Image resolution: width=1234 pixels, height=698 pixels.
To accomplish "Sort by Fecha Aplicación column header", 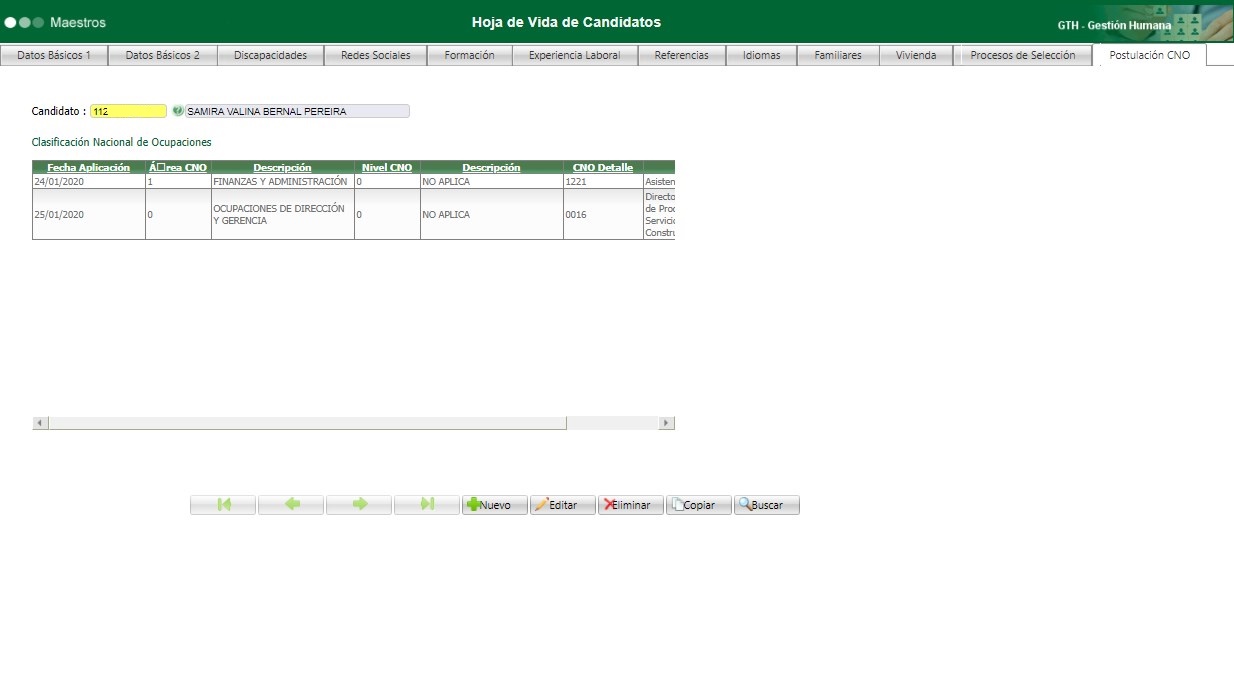I will (x=89, y=168).
